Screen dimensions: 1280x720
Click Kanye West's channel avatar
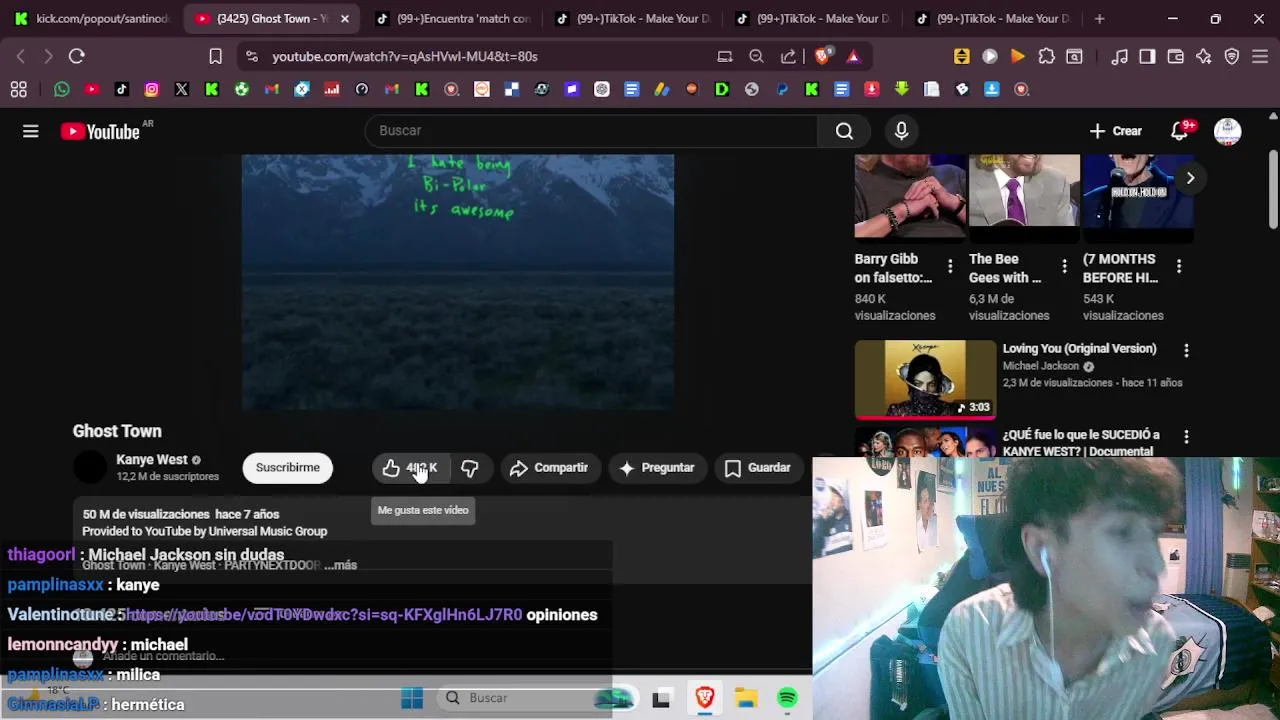[x=90, y=468]
